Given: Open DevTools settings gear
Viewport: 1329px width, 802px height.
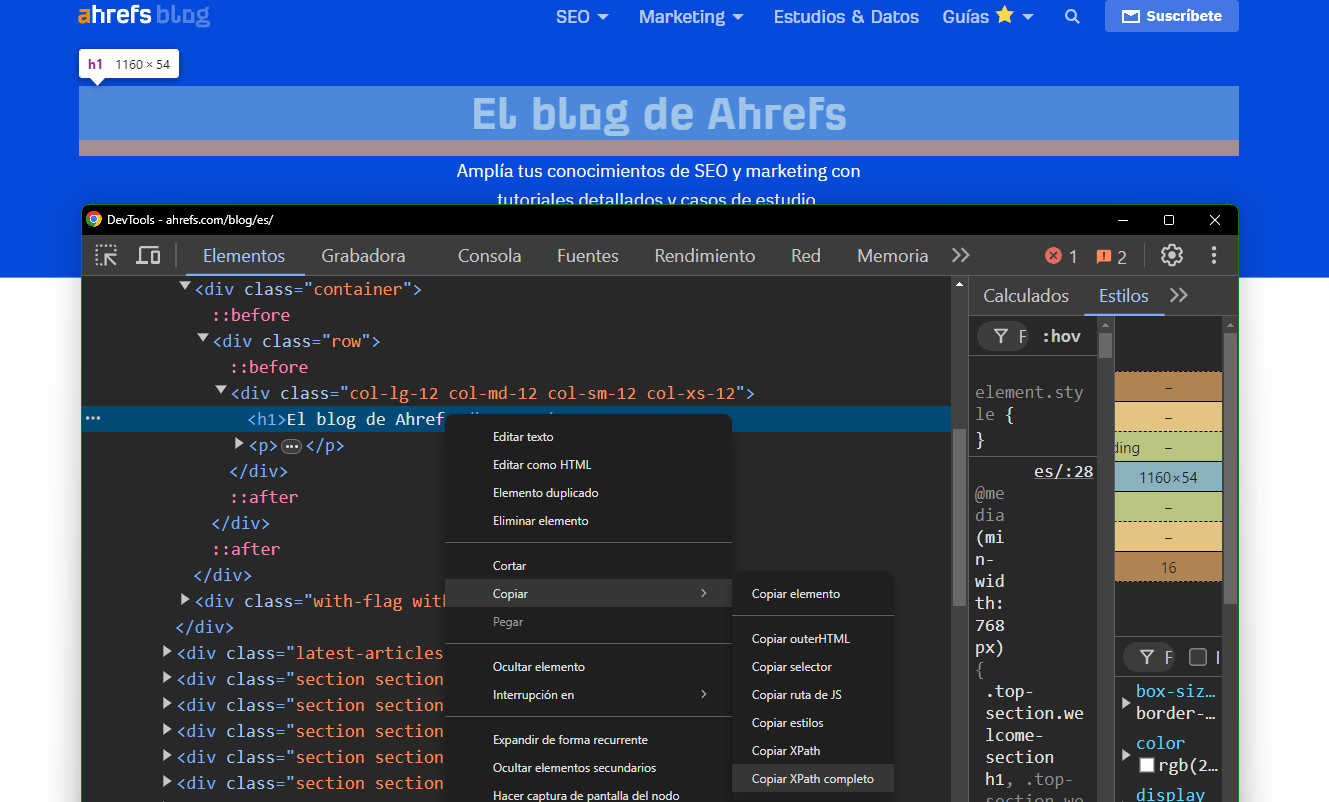Looking at the screenshot, I should click(x=1171, y=255).
